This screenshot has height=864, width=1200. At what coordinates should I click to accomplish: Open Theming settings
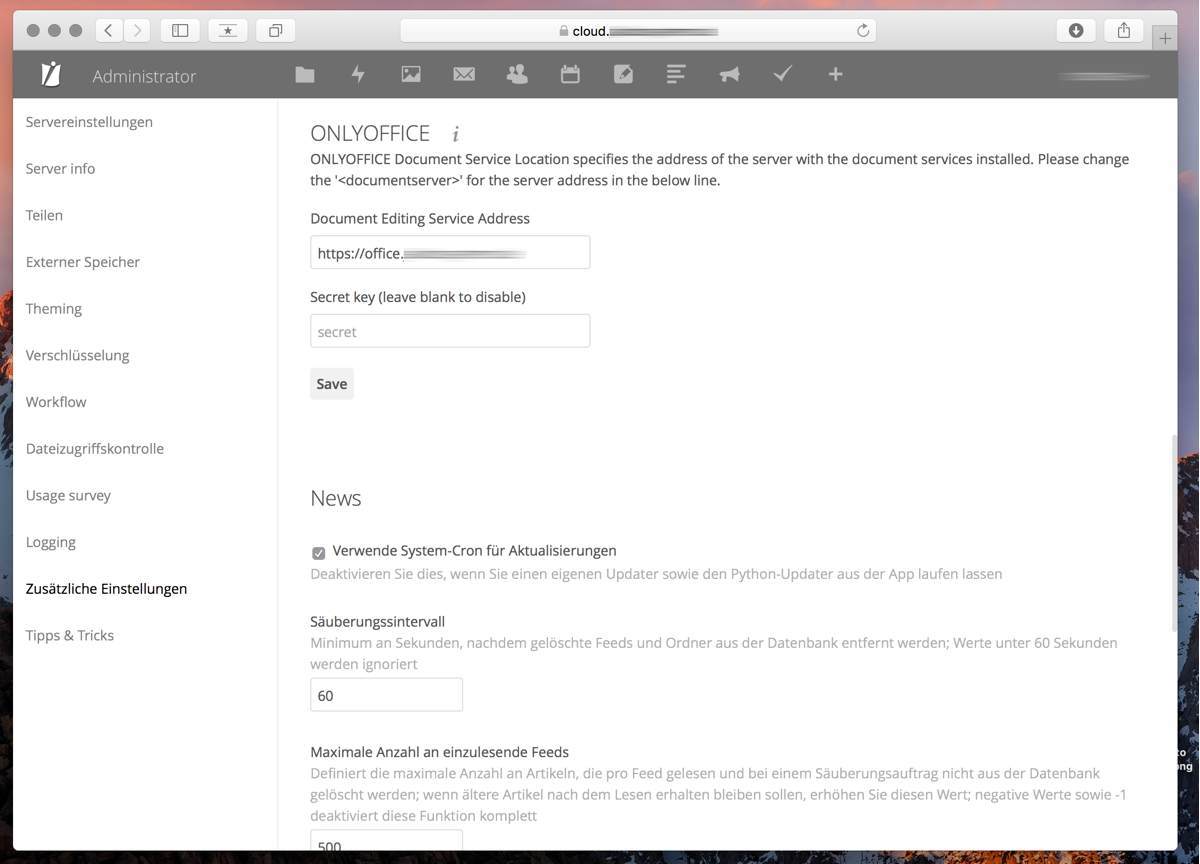click(54, 309)
